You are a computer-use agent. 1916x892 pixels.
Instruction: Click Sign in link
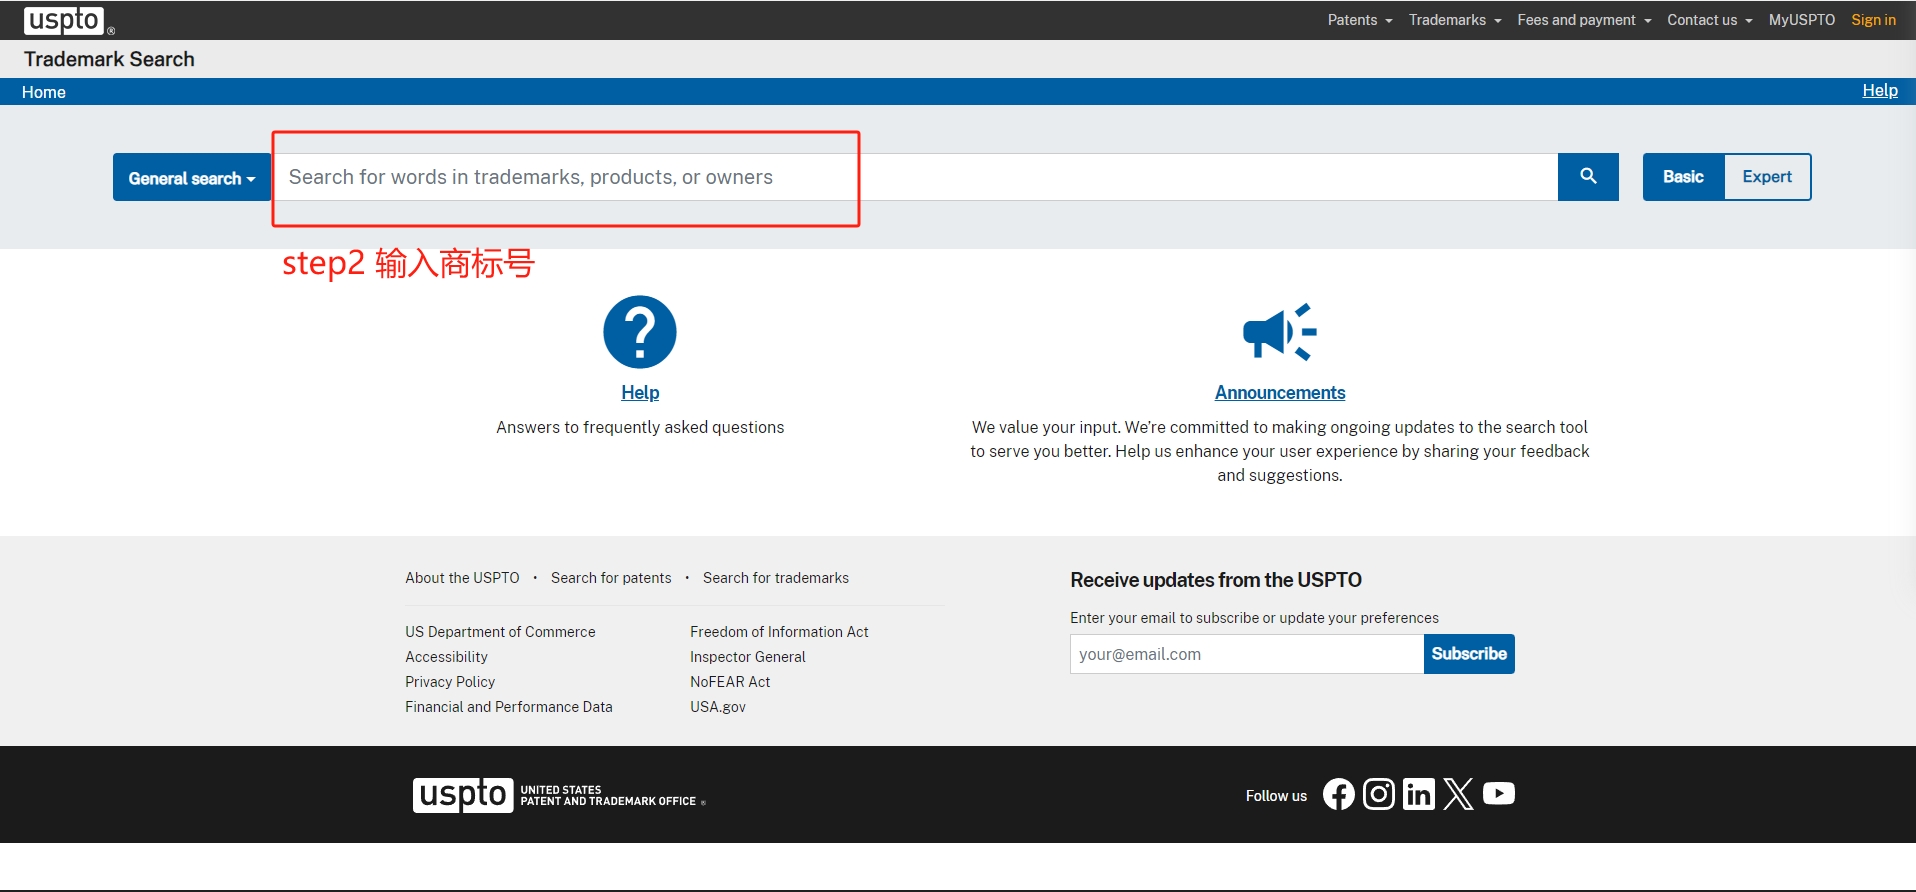click(x=1873, y=20)
